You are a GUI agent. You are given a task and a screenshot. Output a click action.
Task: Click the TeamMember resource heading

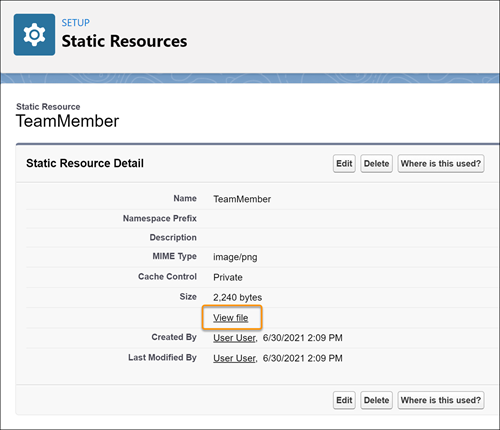coord(67,121)
